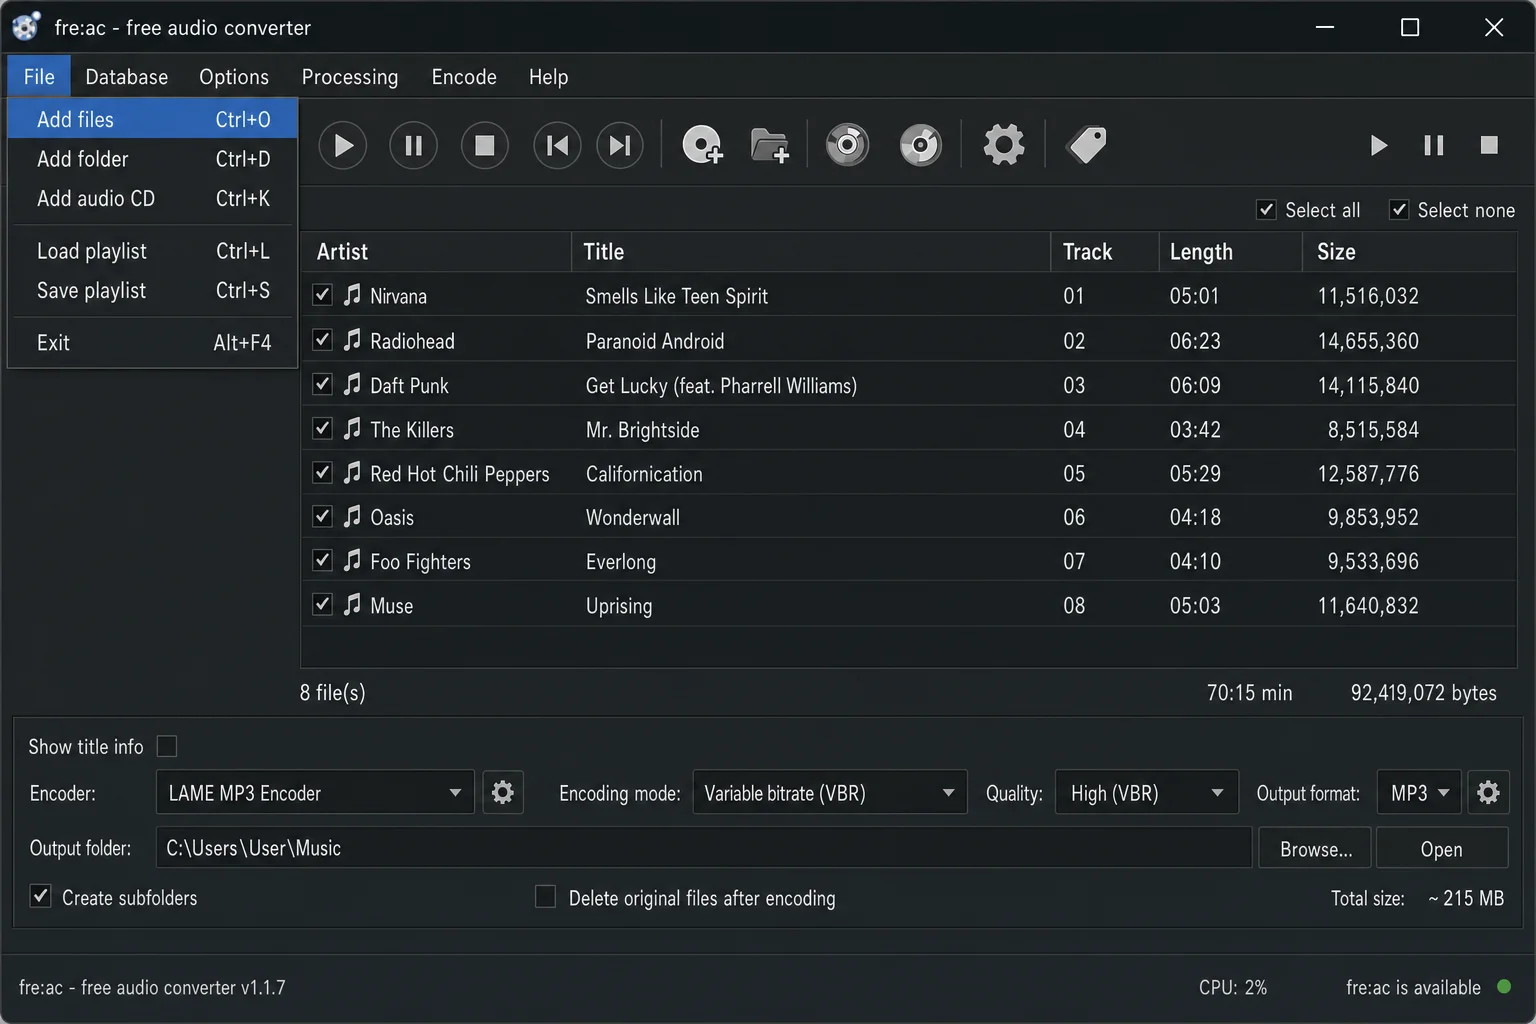The height and width of the screenshot is (1024, 1536).
Task: Uncheck the Red Hot Chili Peppers checkbox
Action: [322, 472]
